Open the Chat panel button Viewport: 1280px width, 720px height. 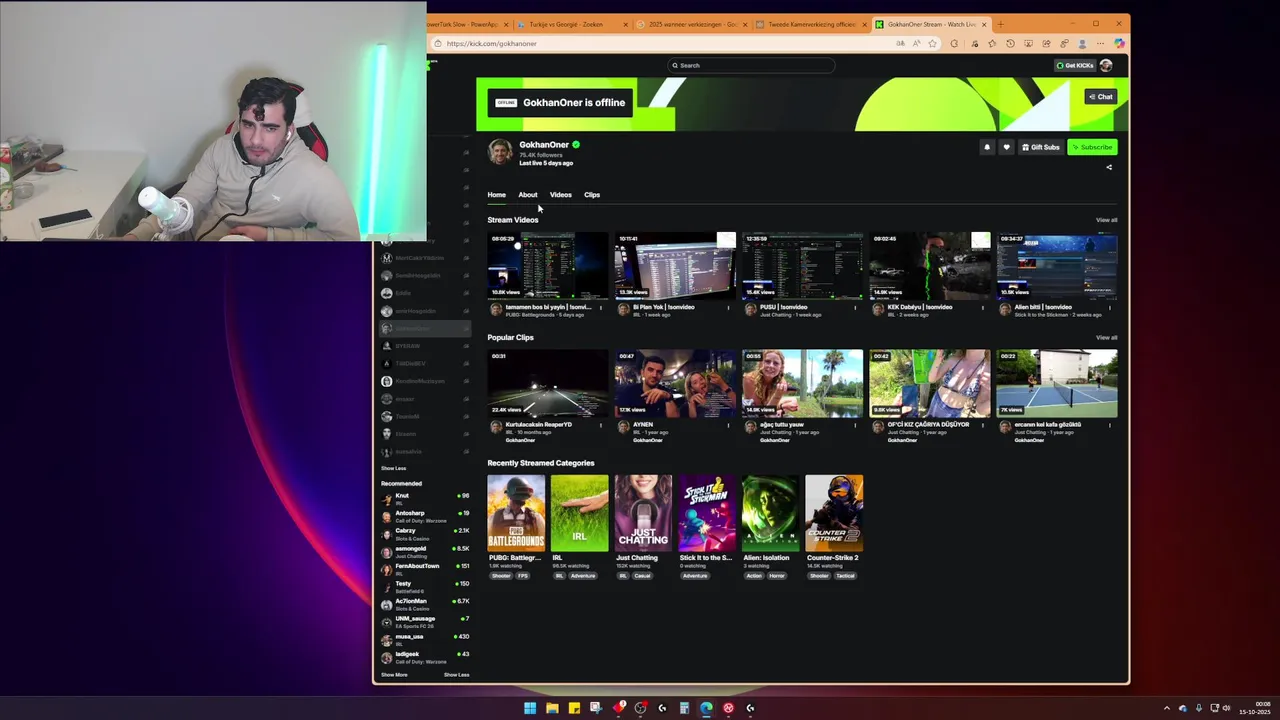[1100, 97]
